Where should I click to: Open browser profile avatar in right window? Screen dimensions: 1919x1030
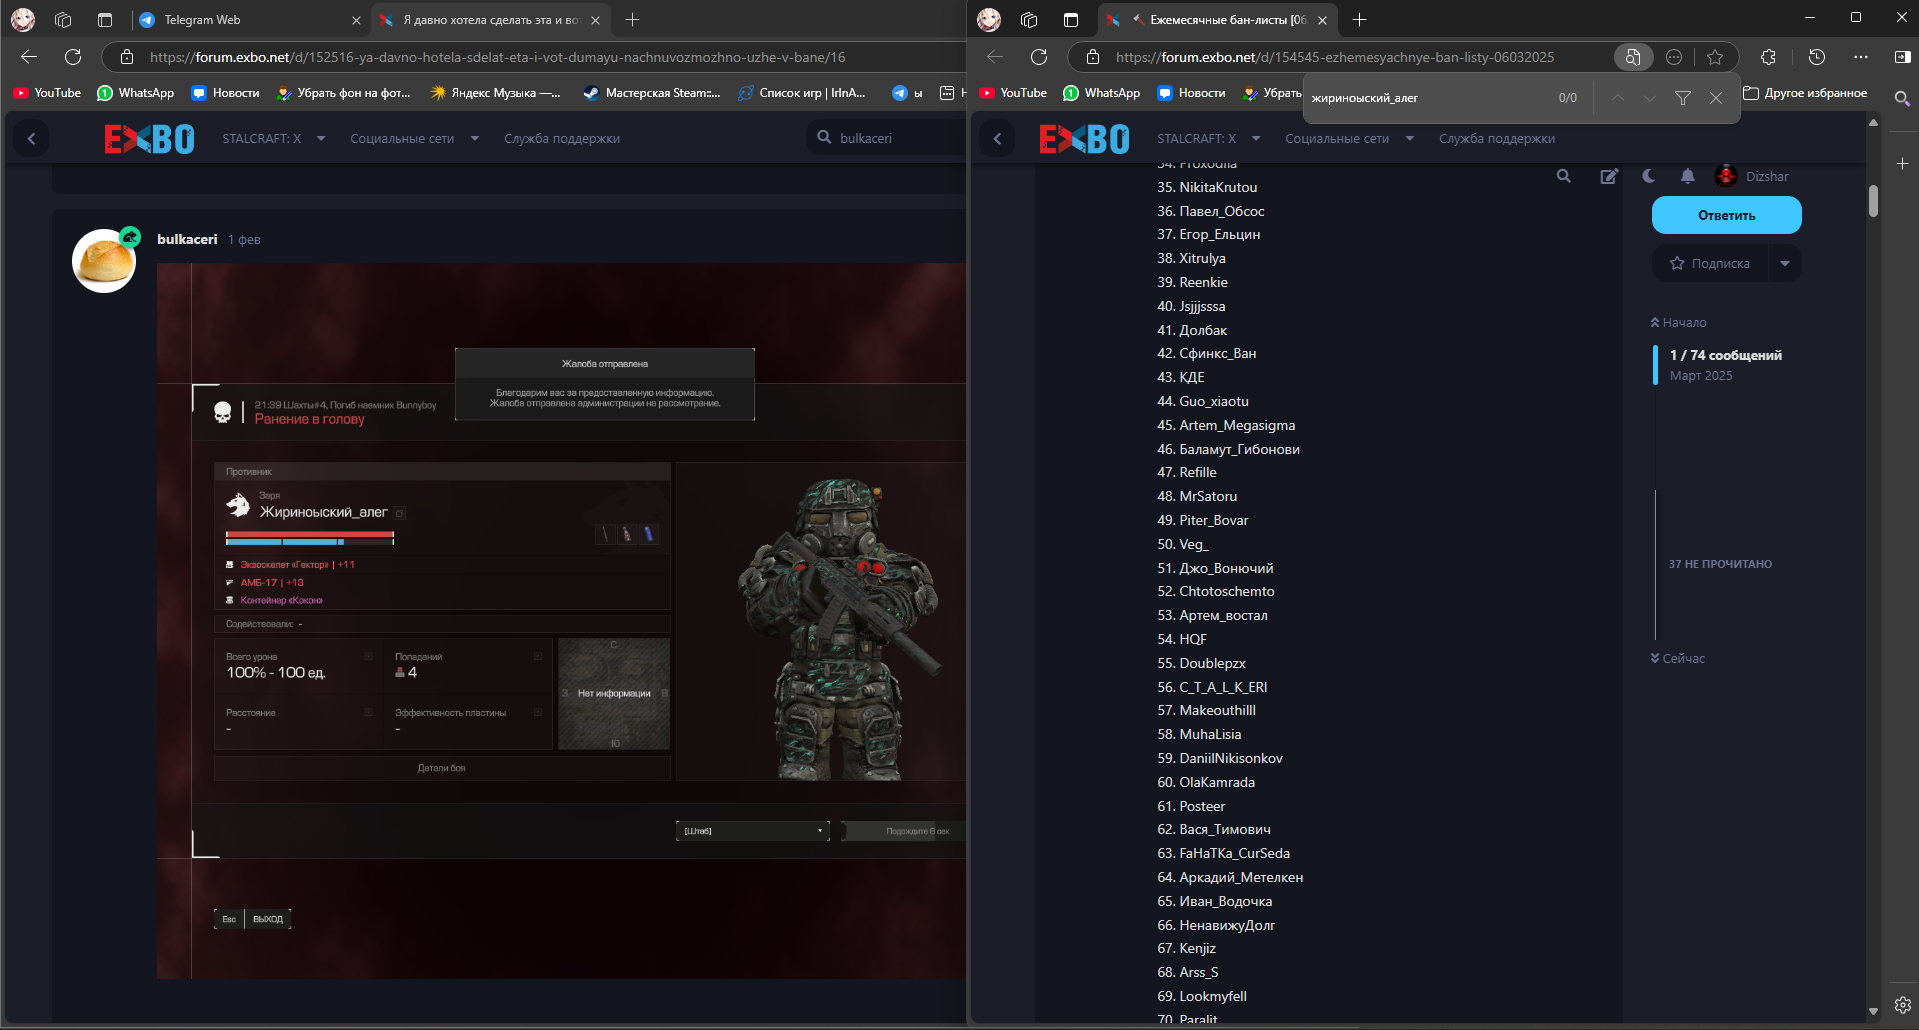point(989,19)
